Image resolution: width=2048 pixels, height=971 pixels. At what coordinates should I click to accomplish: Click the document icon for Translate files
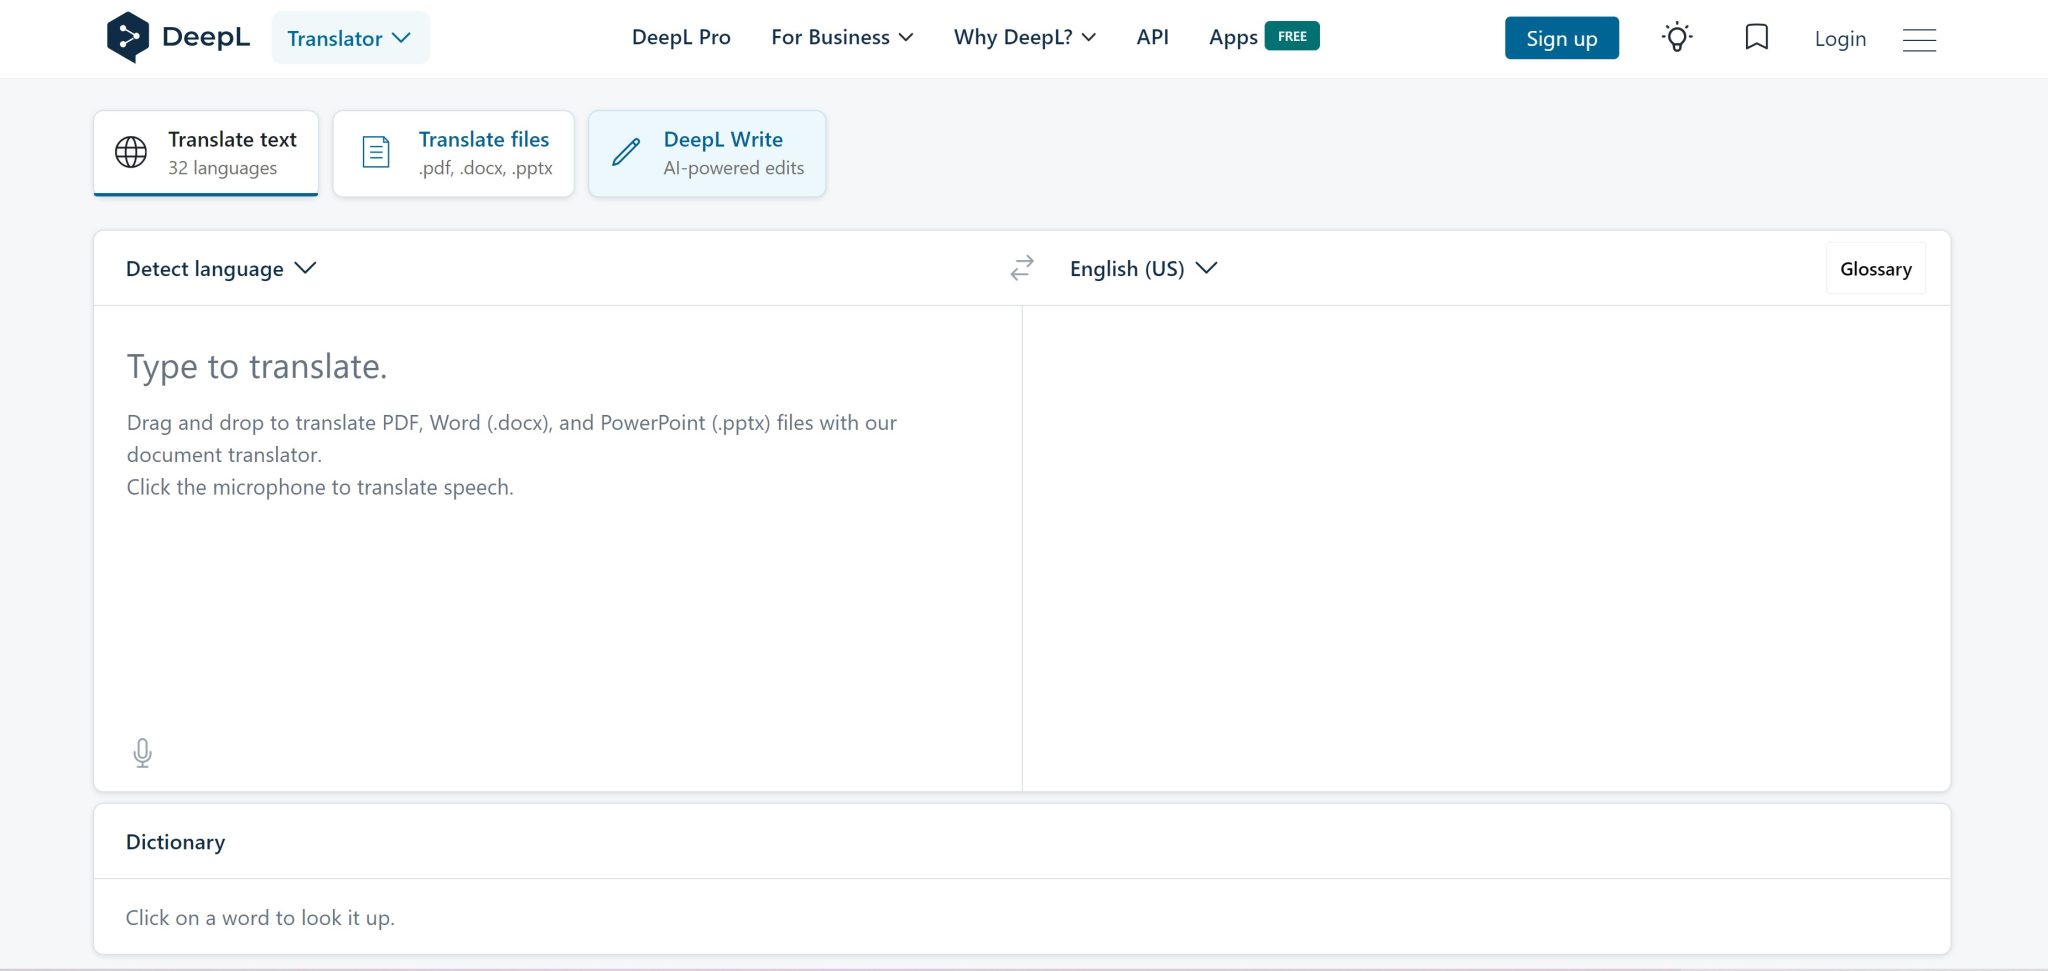376,152
